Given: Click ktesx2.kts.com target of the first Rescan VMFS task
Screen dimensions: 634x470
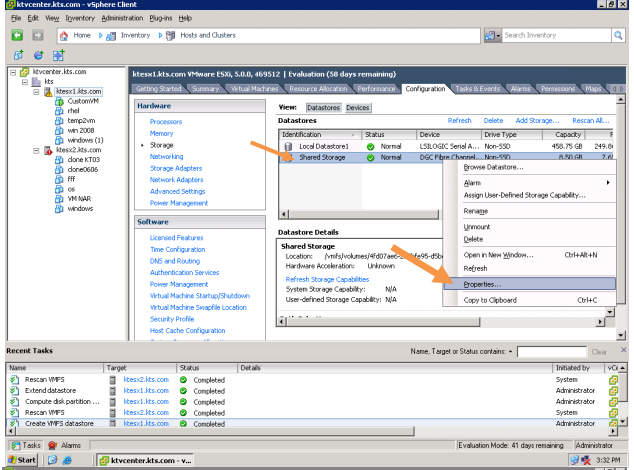Looking at the screenshot, I should (146, 380).
